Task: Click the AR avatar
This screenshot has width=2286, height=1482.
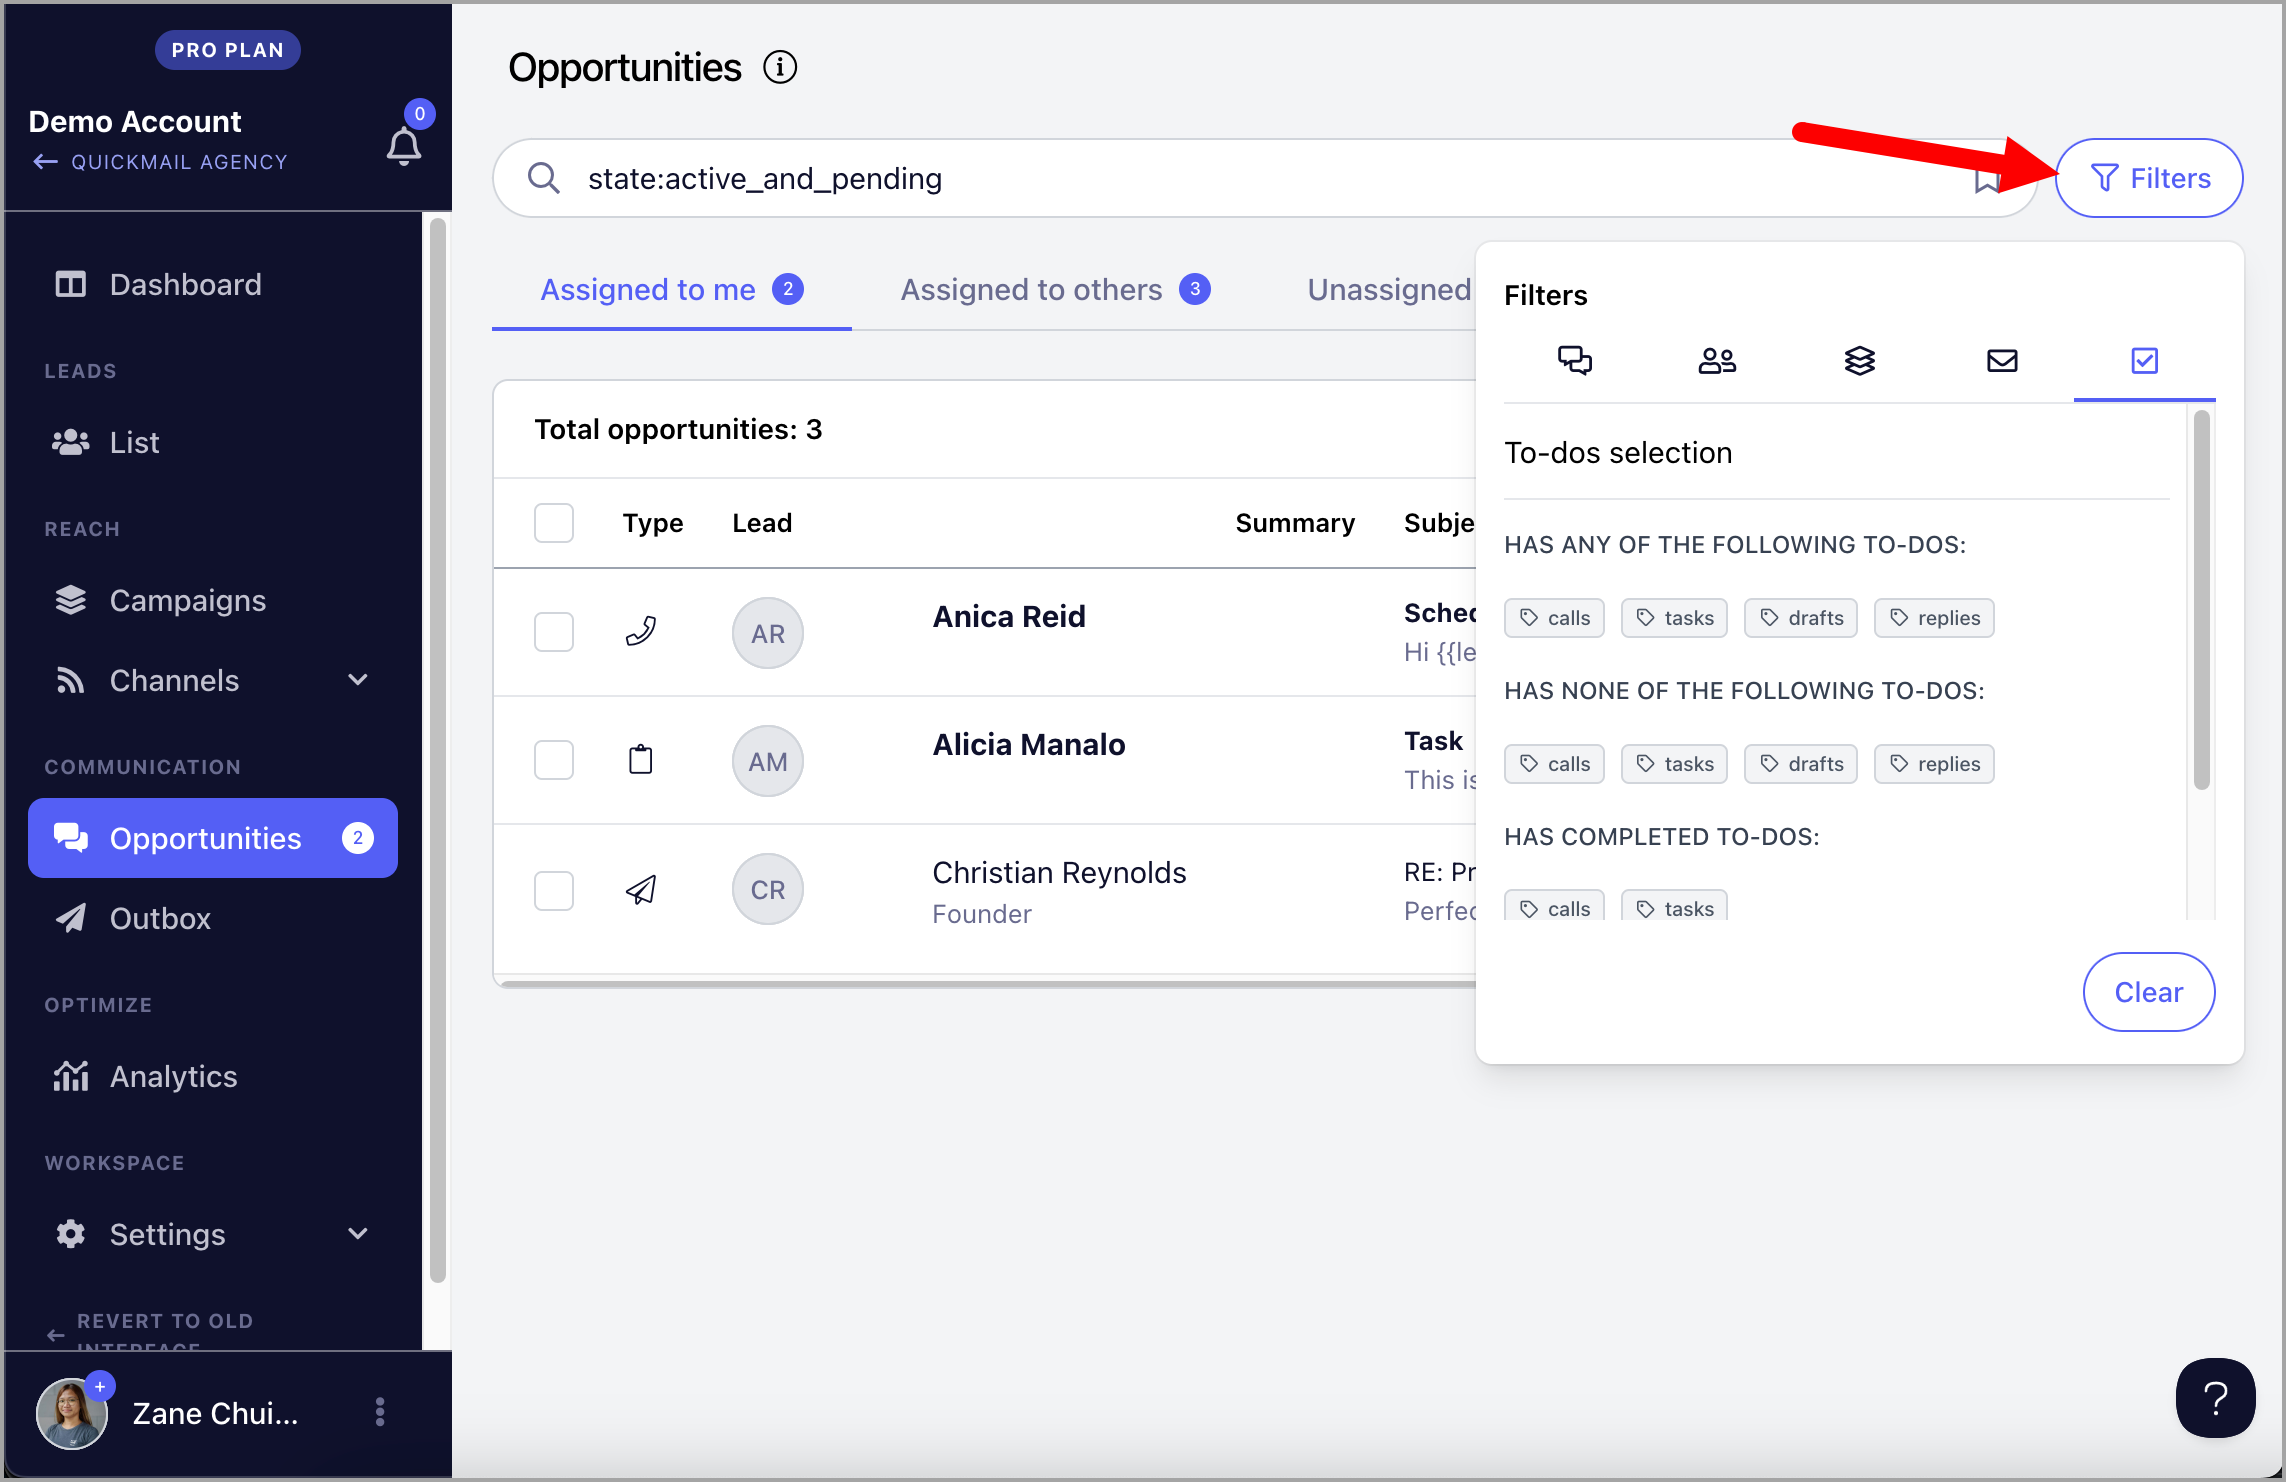Action: 768,633
